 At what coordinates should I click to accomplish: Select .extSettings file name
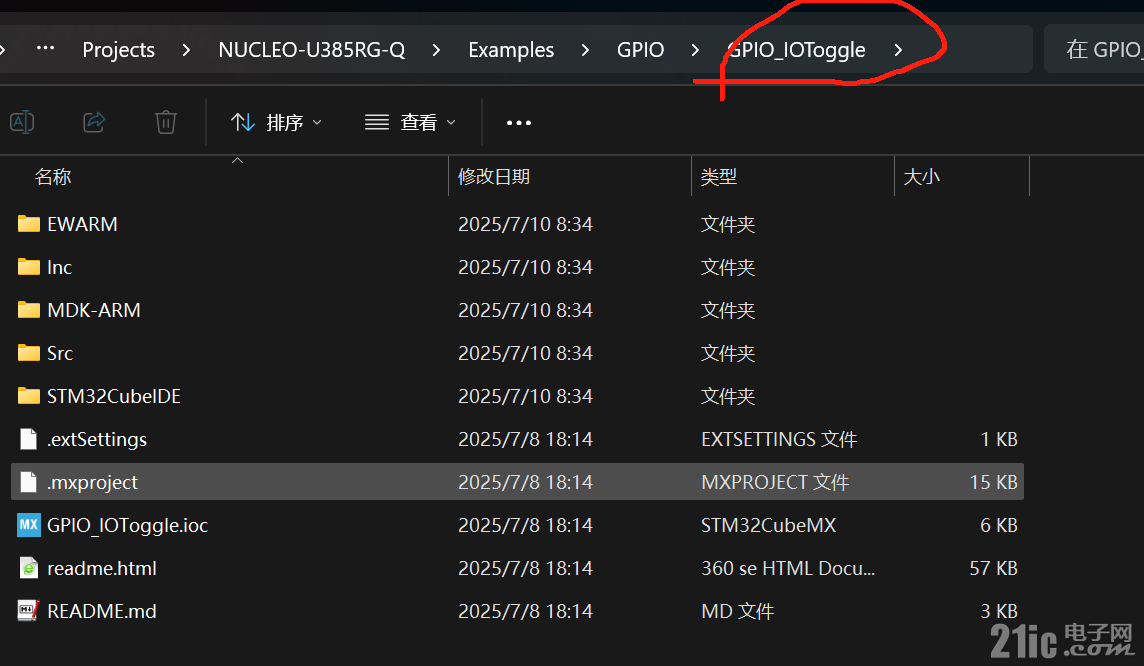coord(97,439)
